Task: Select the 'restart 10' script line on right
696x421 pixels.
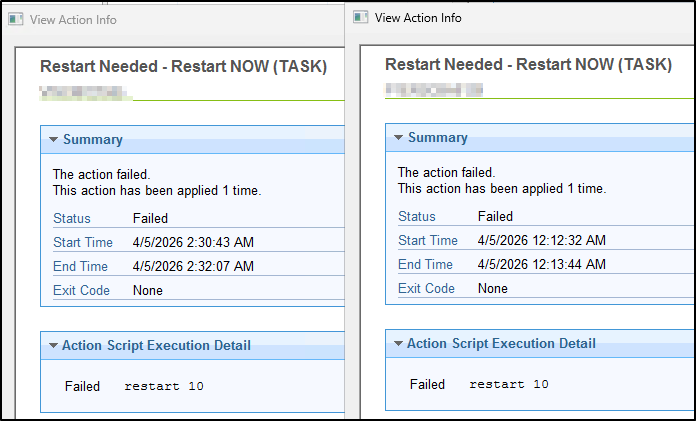Action: 509,384
